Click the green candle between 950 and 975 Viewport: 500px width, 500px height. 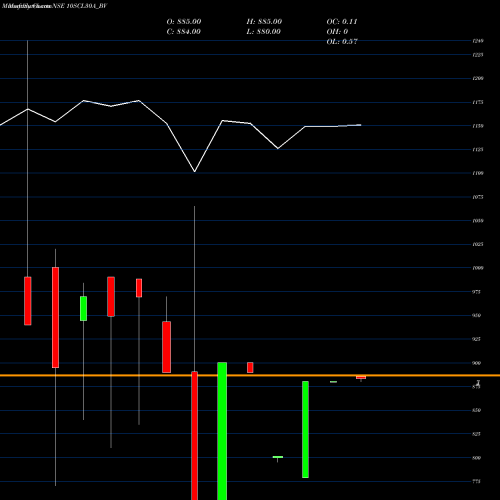(x=83, y=309)
